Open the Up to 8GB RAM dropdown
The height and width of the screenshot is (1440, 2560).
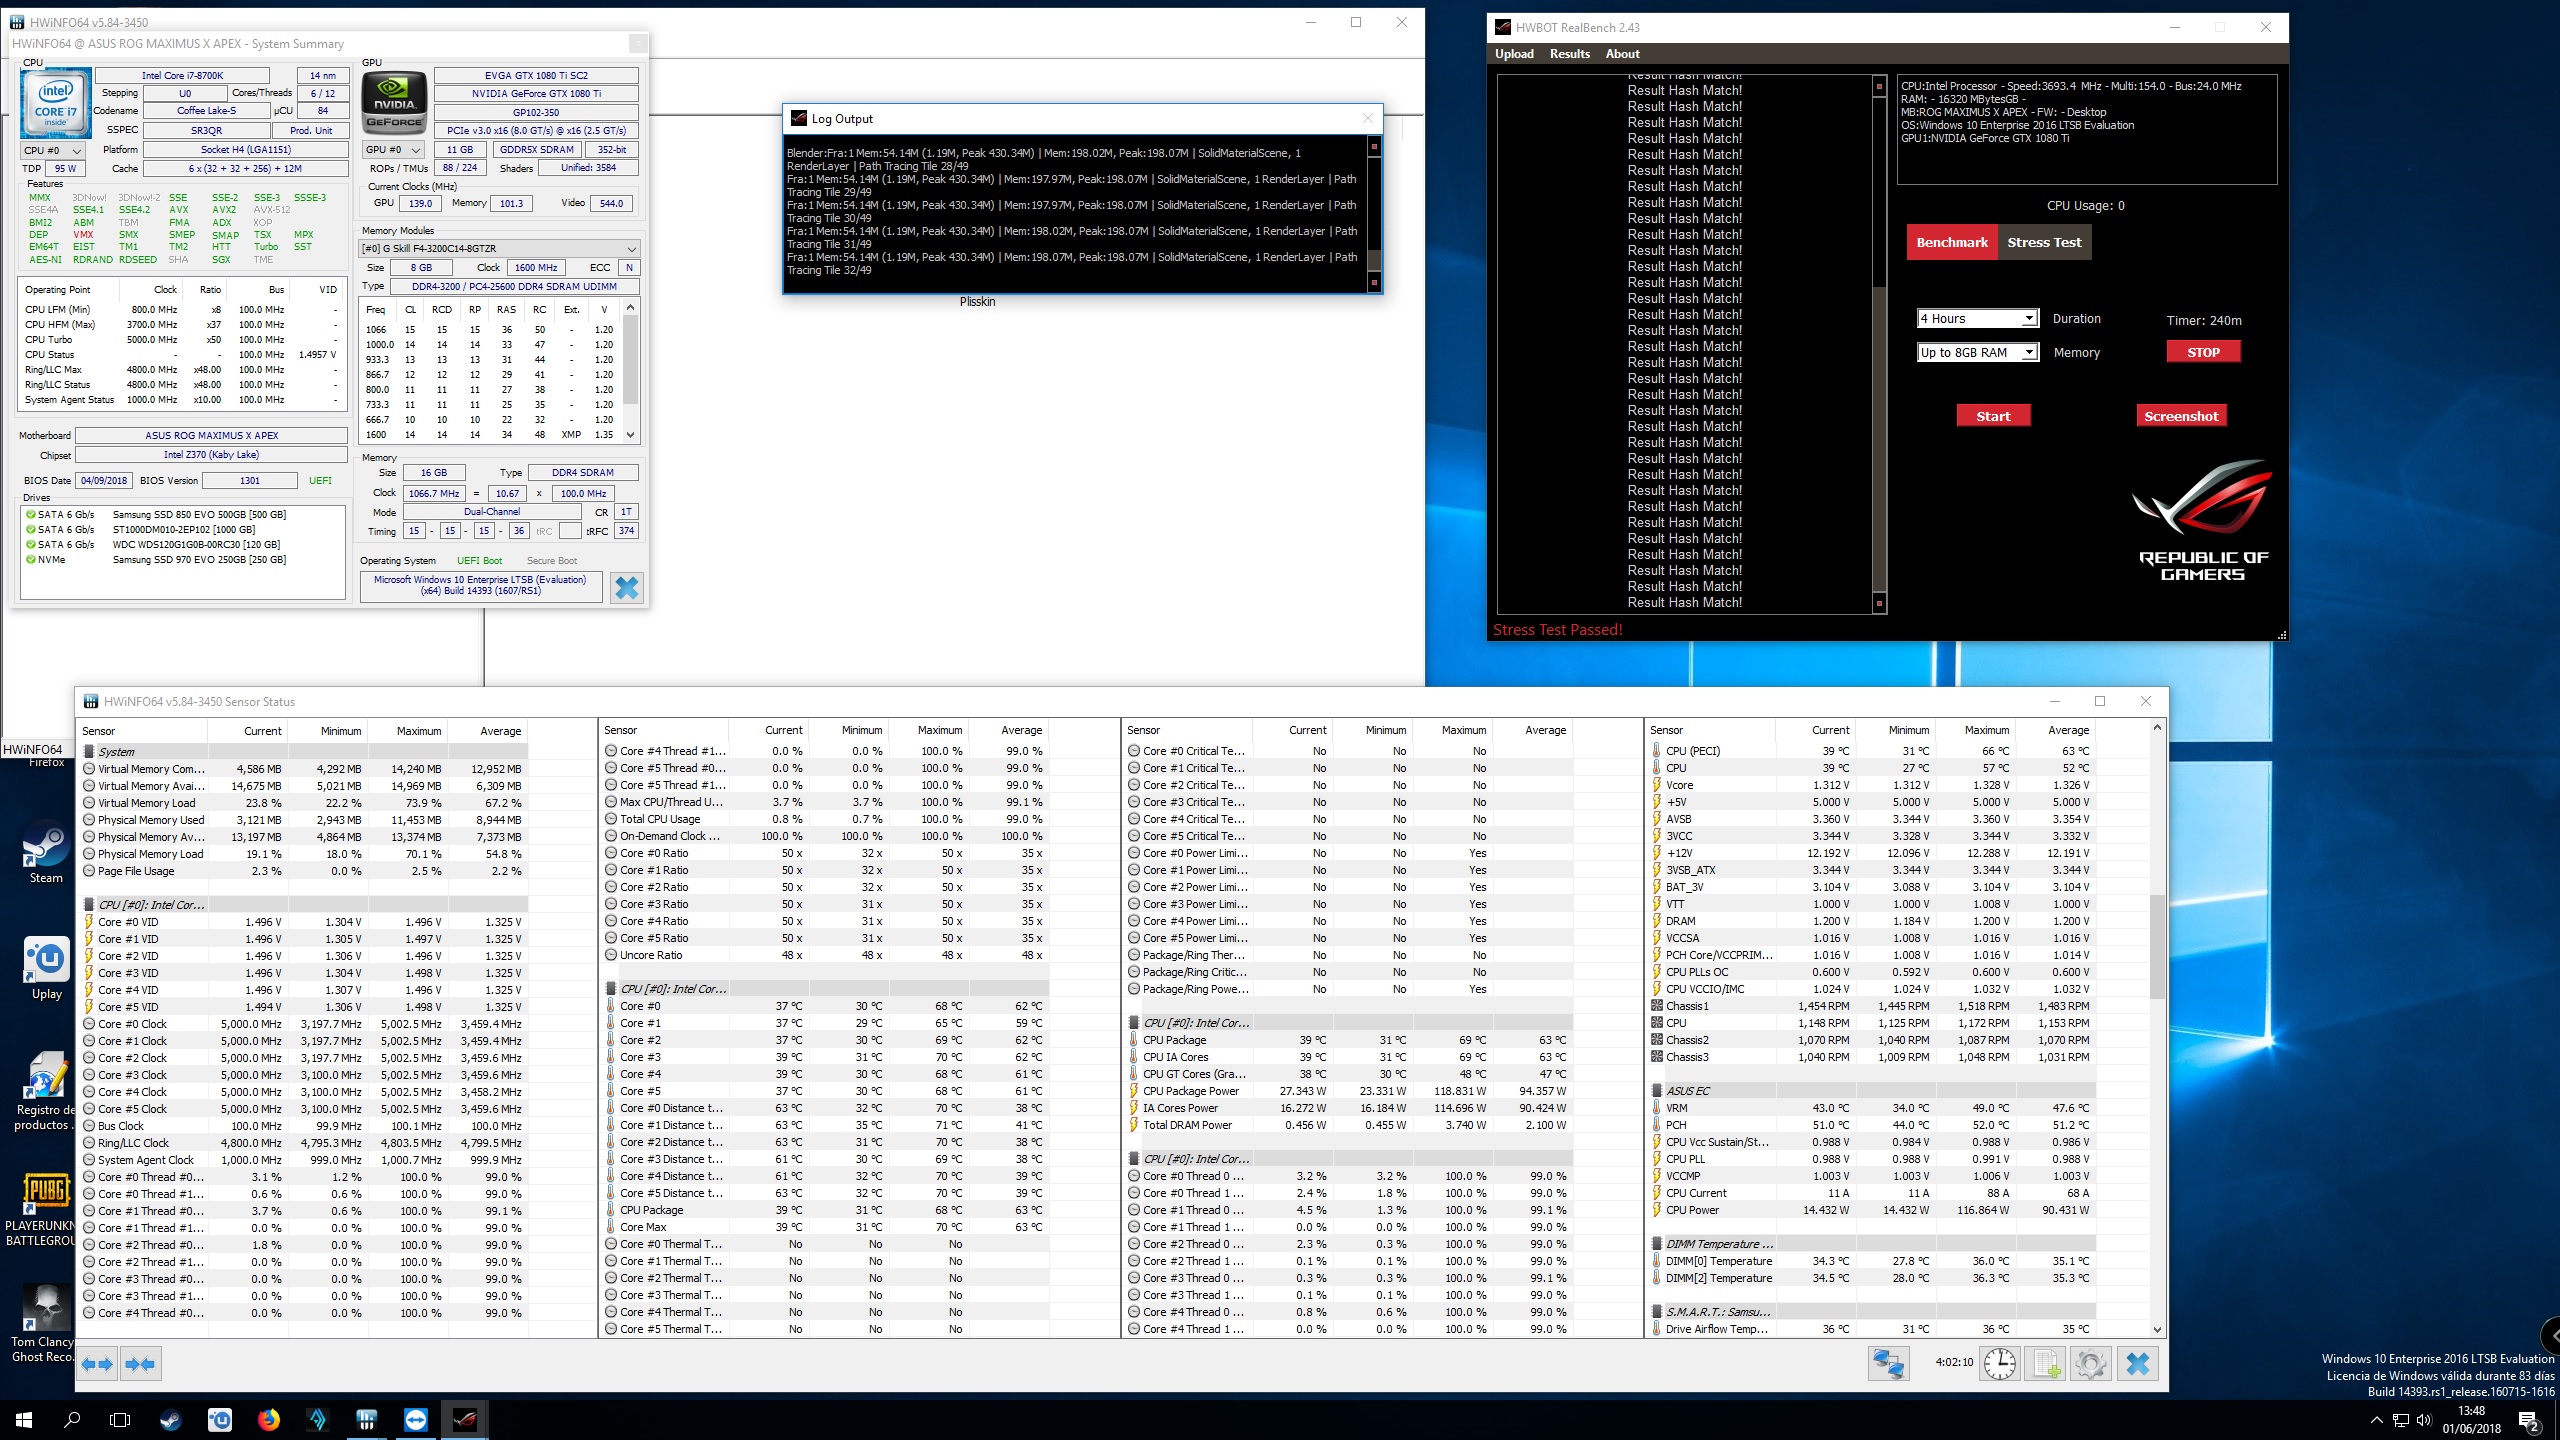tap(1977, 352)
